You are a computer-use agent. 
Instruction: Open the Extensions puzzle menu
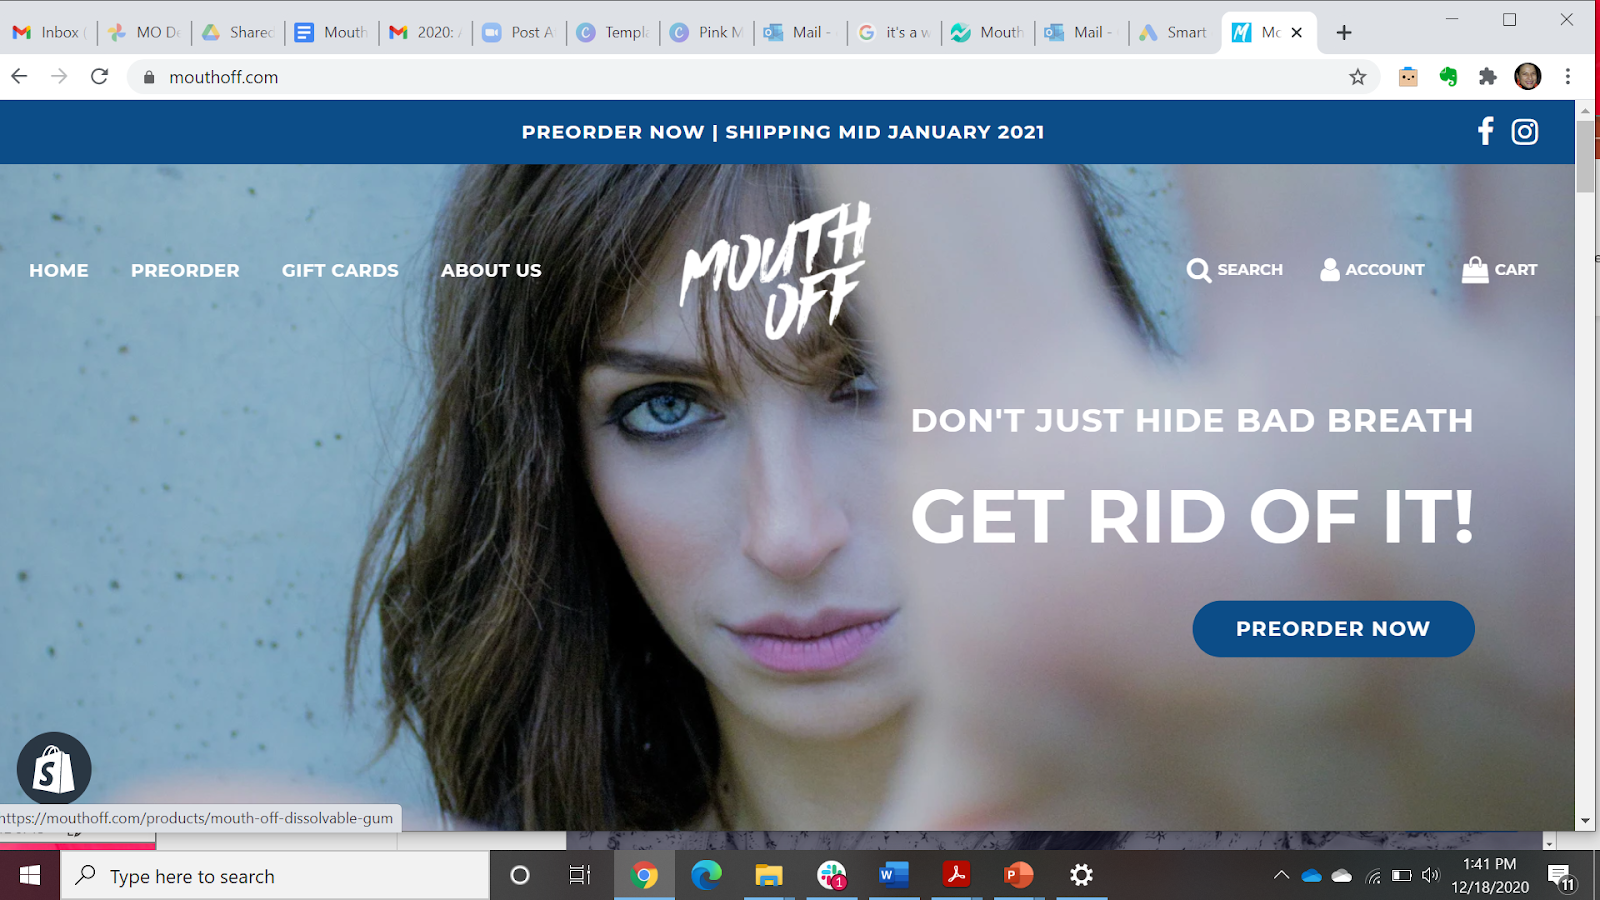point(1488,77)
